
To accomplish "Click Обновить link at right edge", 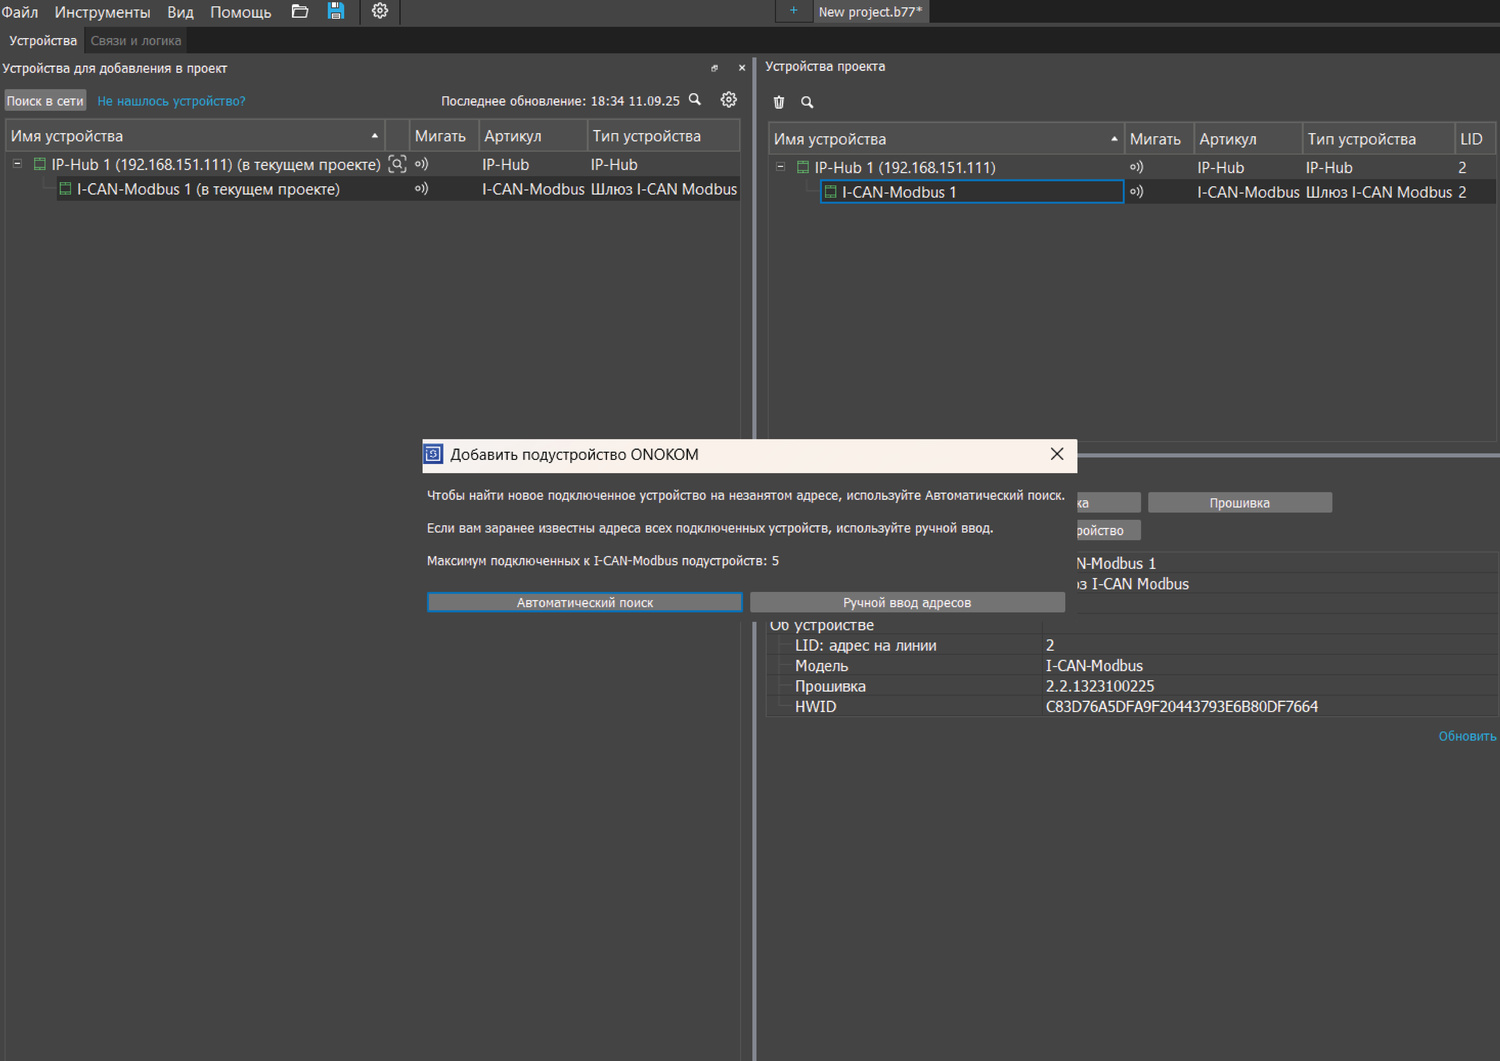I will coord(1466,736).
